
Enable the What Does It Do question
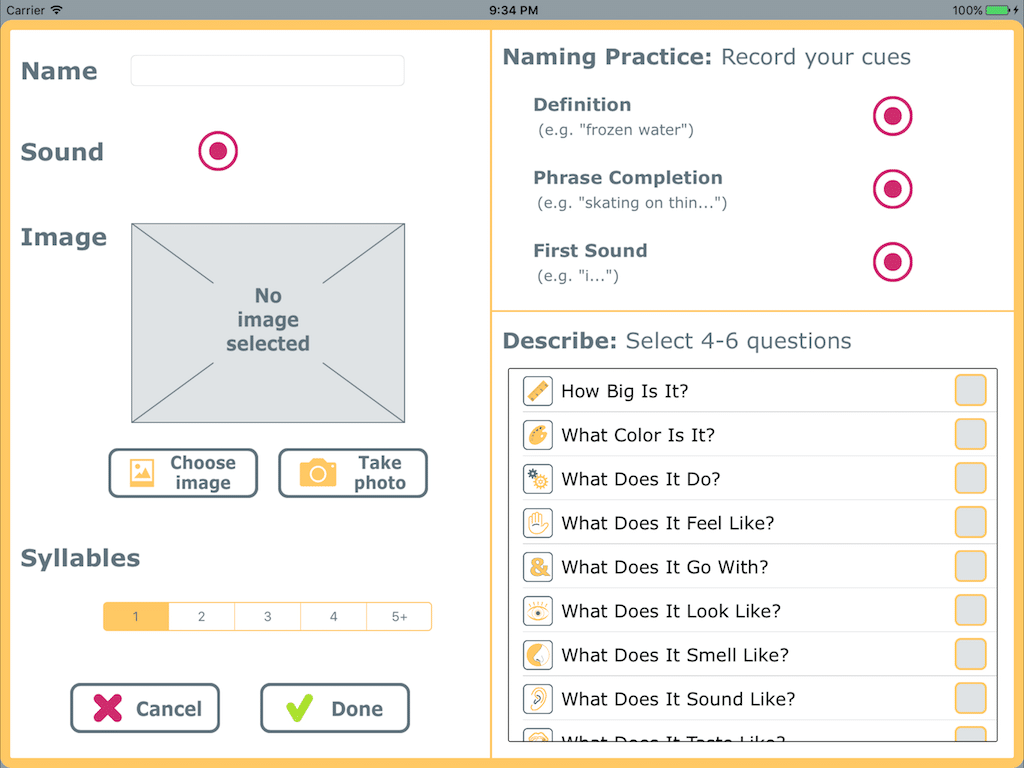click(x=970, y=478)
